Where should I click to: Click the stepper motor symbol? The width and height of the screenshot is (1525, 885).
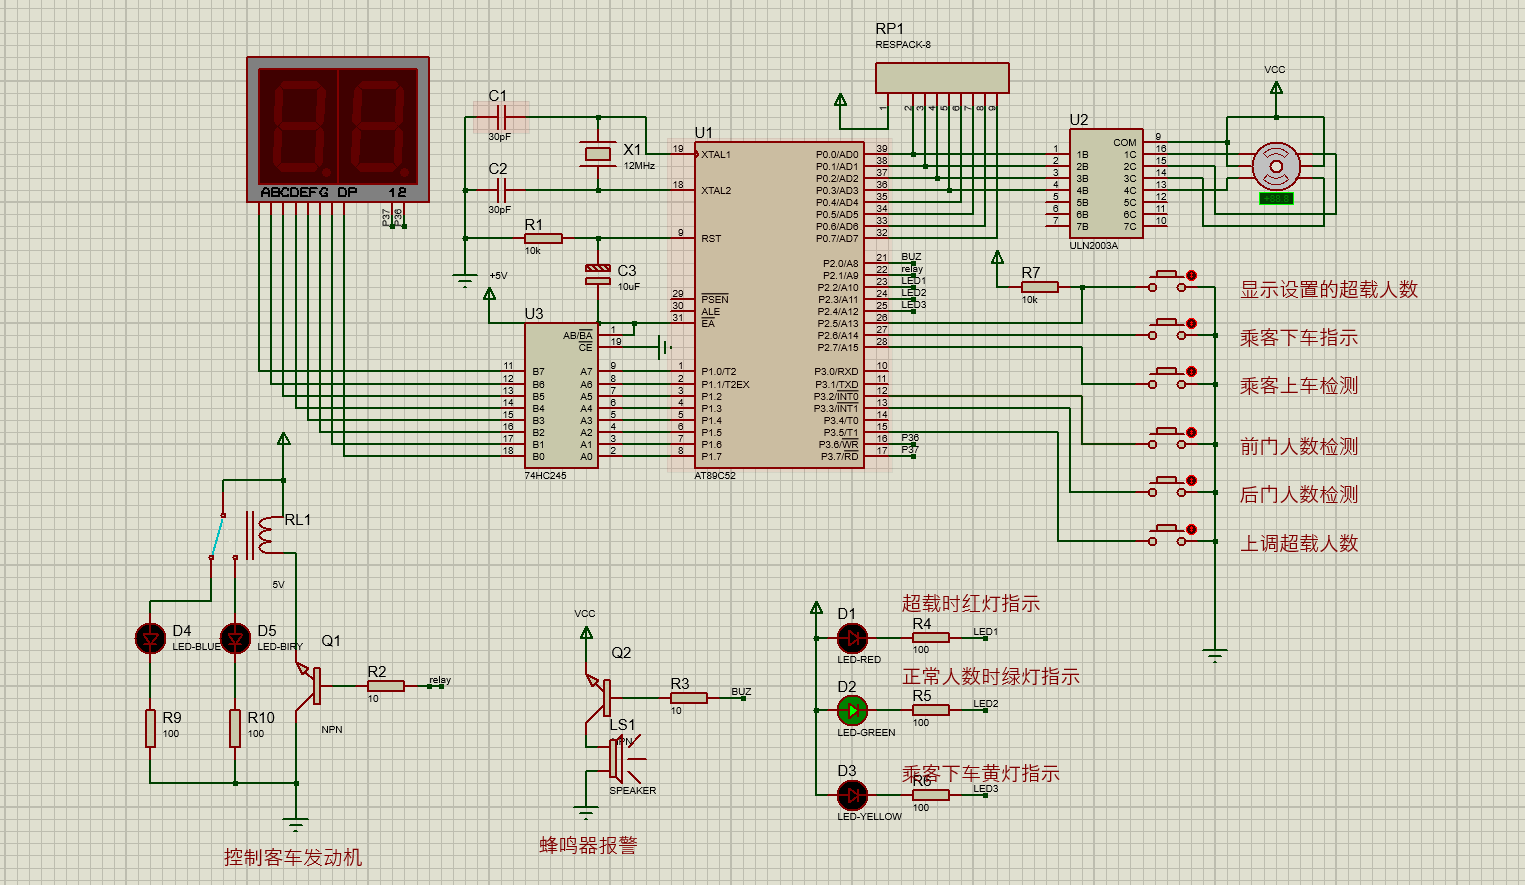click(1277, 166)
